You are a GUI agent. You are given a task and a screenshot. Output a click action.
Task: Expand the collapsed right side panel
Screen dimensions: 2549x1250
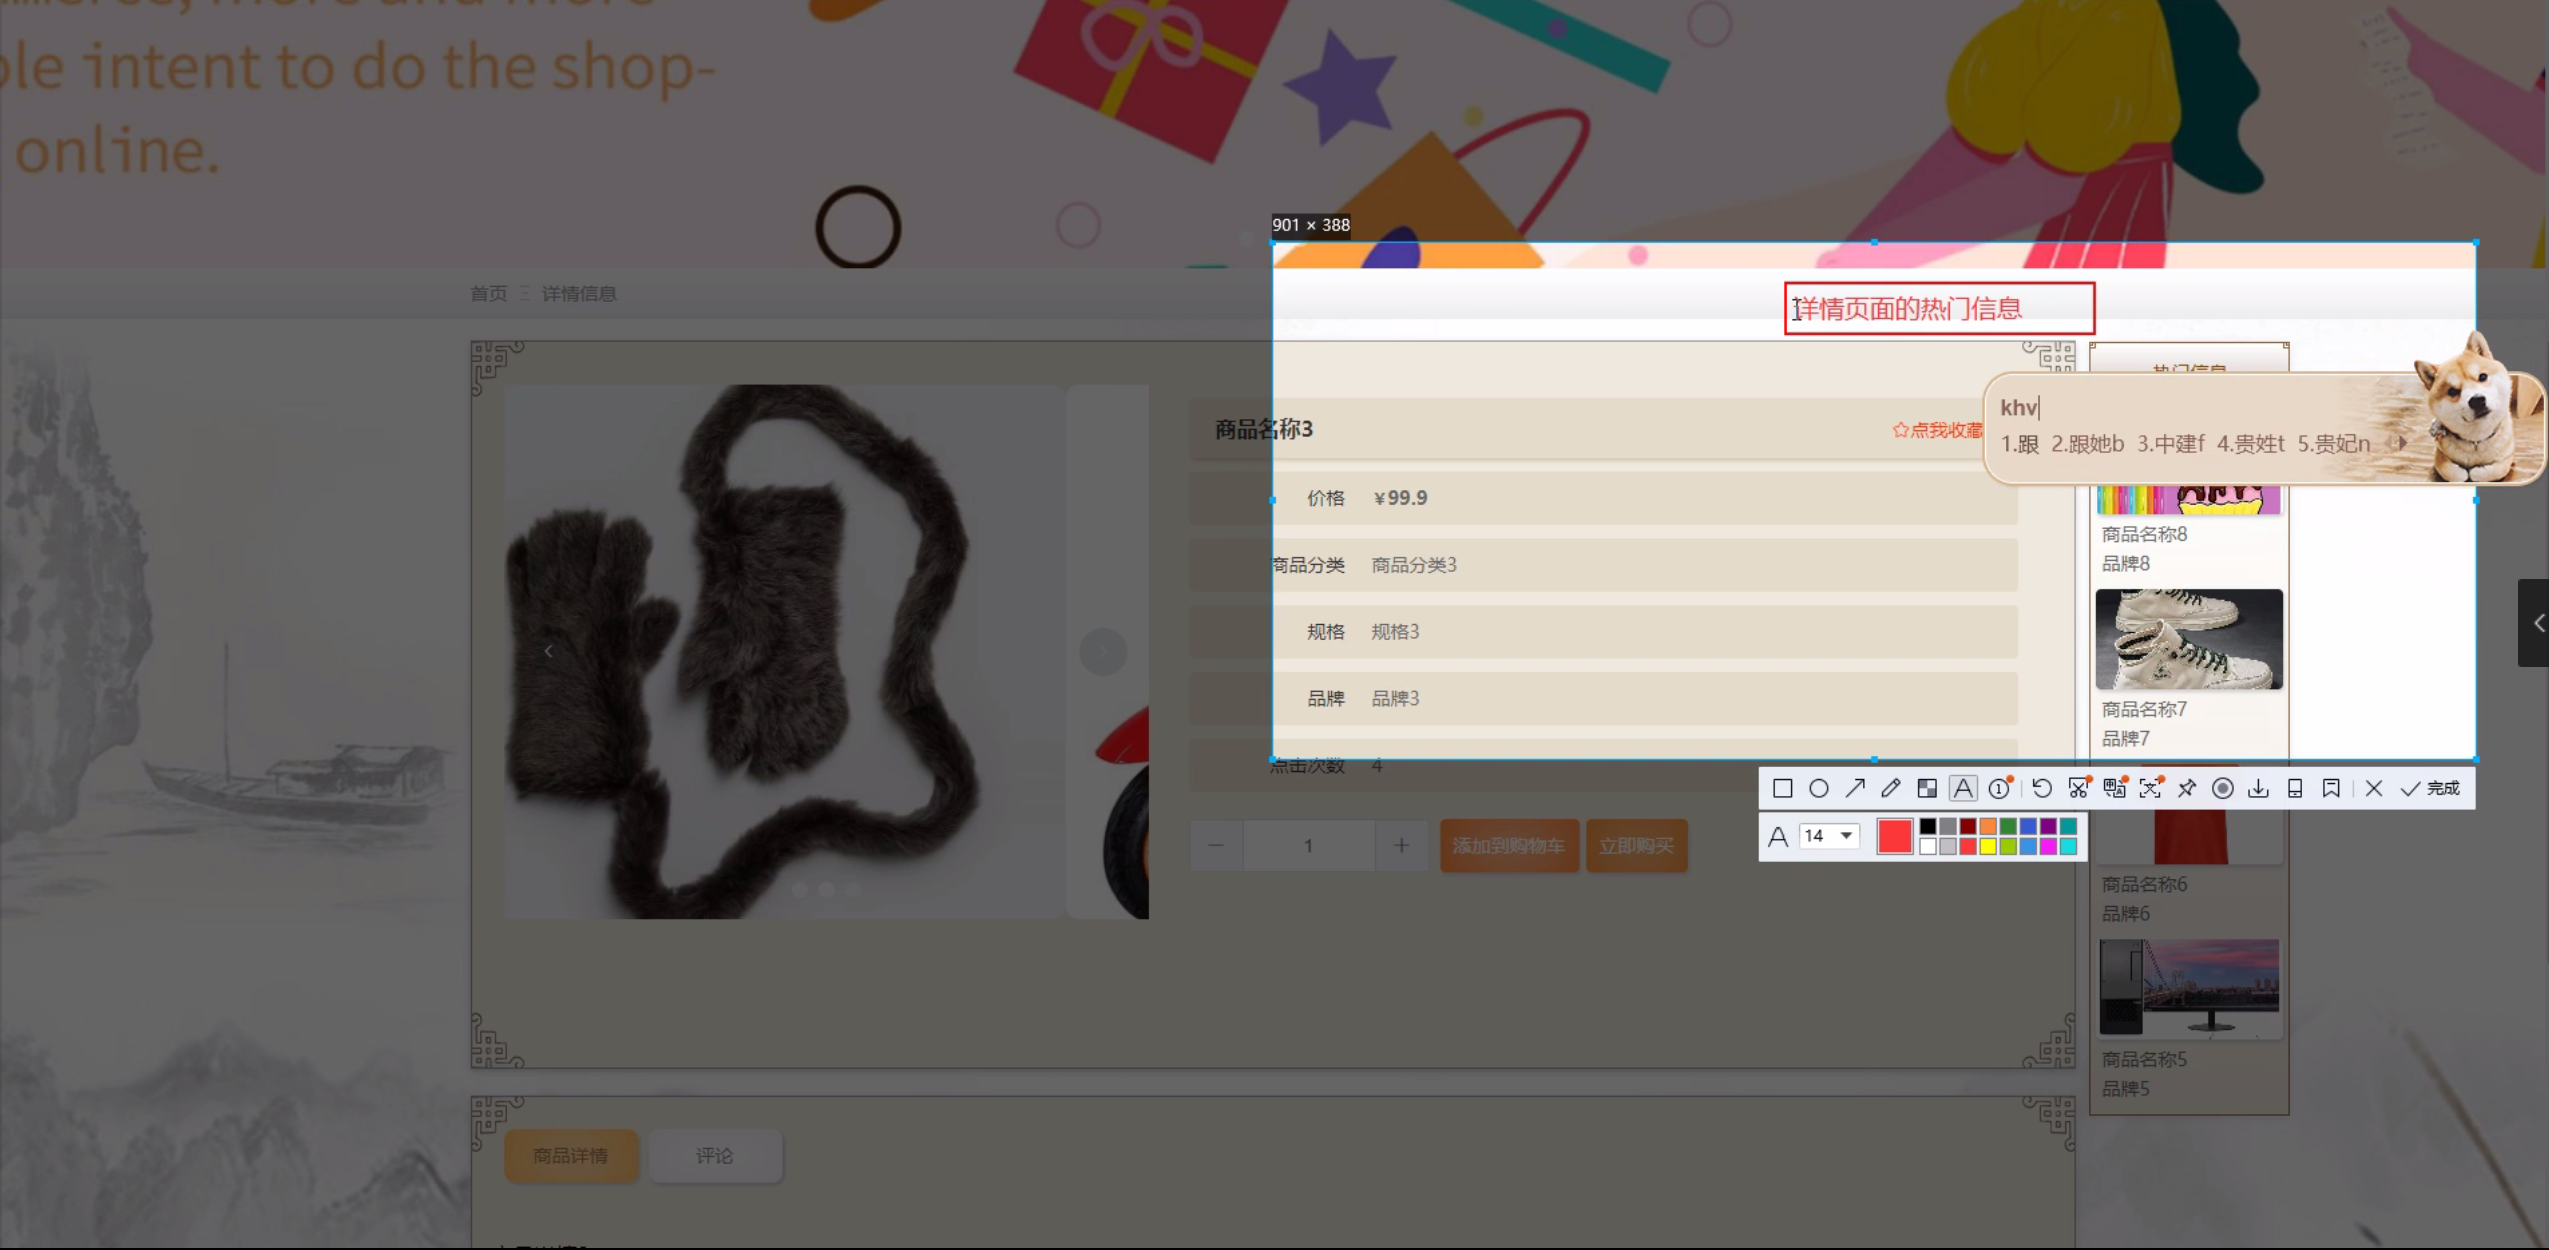pyautogui.click(x=2537, y=623)
